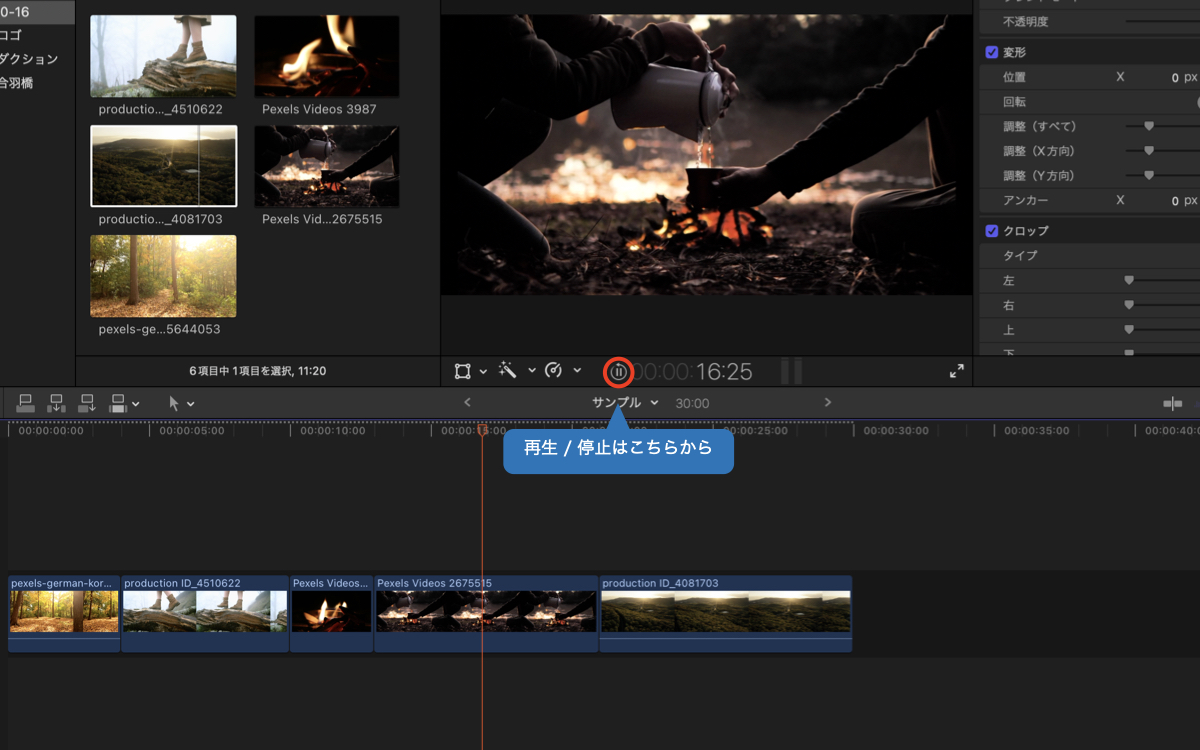Click the ダクション sidebar item
This screenshot has width=1200, height=750.
coord(29,59)
